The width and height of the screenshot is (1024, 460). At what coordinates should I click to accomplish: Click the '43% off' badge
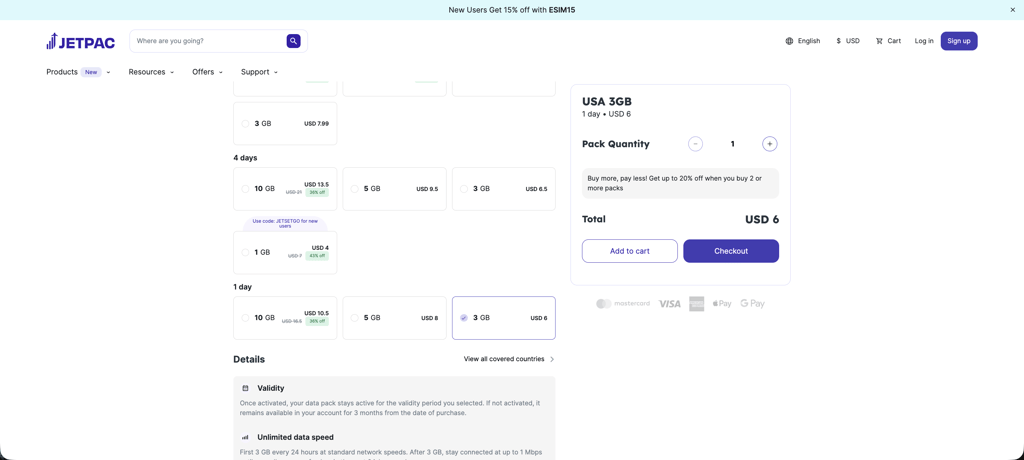tap(318, 256)
